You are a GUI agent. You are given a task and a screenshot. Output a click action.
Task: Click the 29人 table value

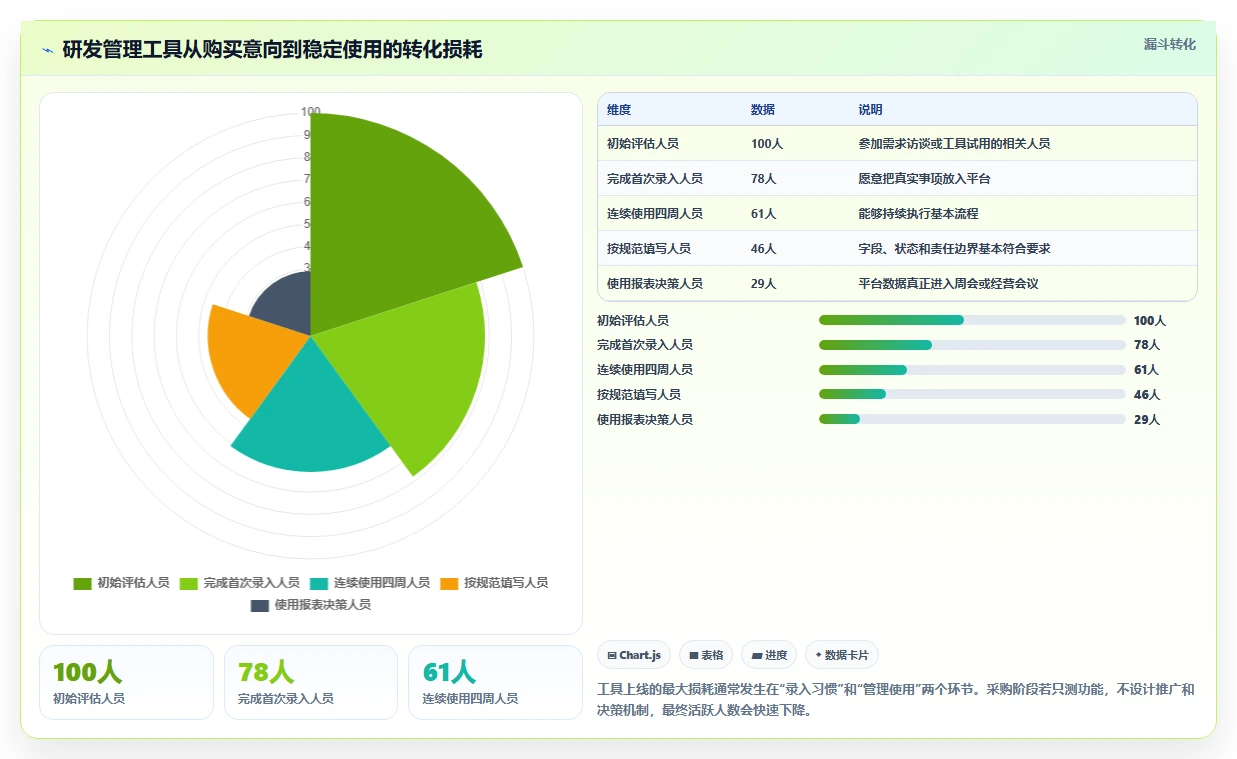(x=764, y=284)
